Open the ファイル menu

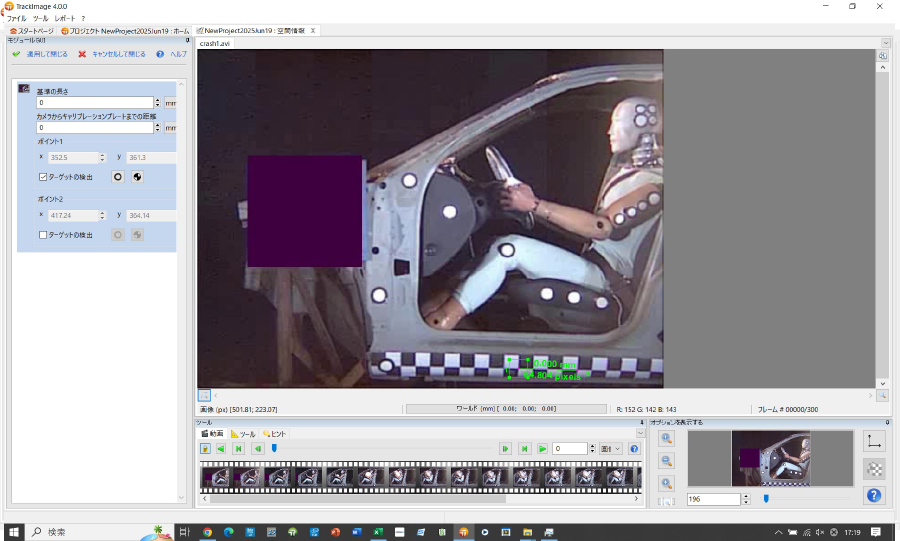pos(17,18)
